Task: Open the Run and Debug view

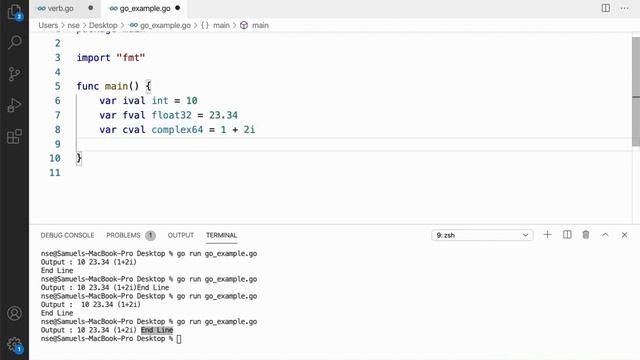Action: click(15, 105)
